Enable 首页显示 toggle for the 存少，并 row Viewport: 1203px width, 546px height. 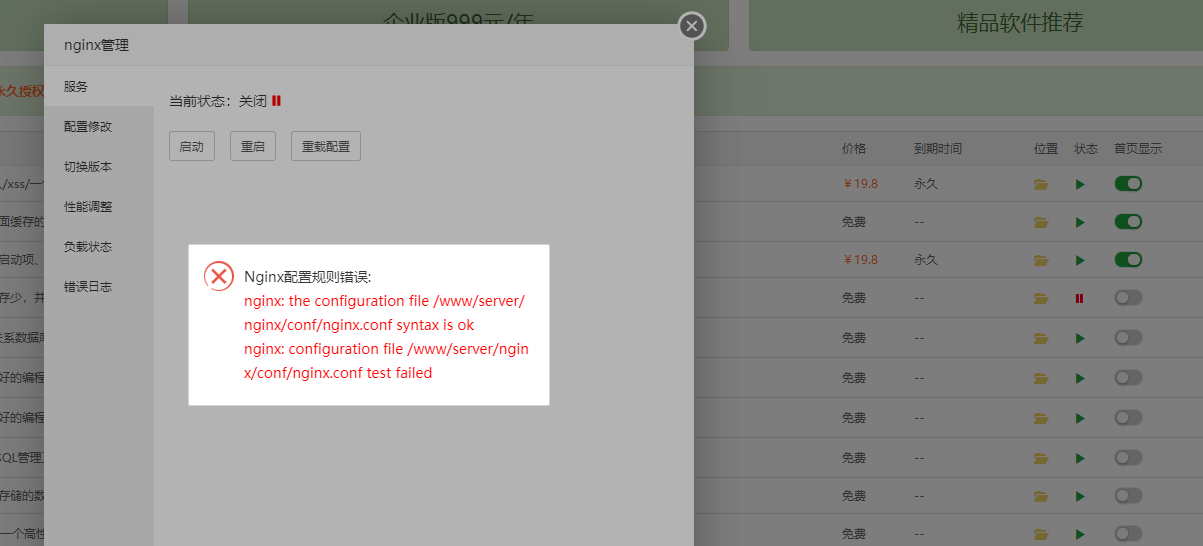[1128, 297]
